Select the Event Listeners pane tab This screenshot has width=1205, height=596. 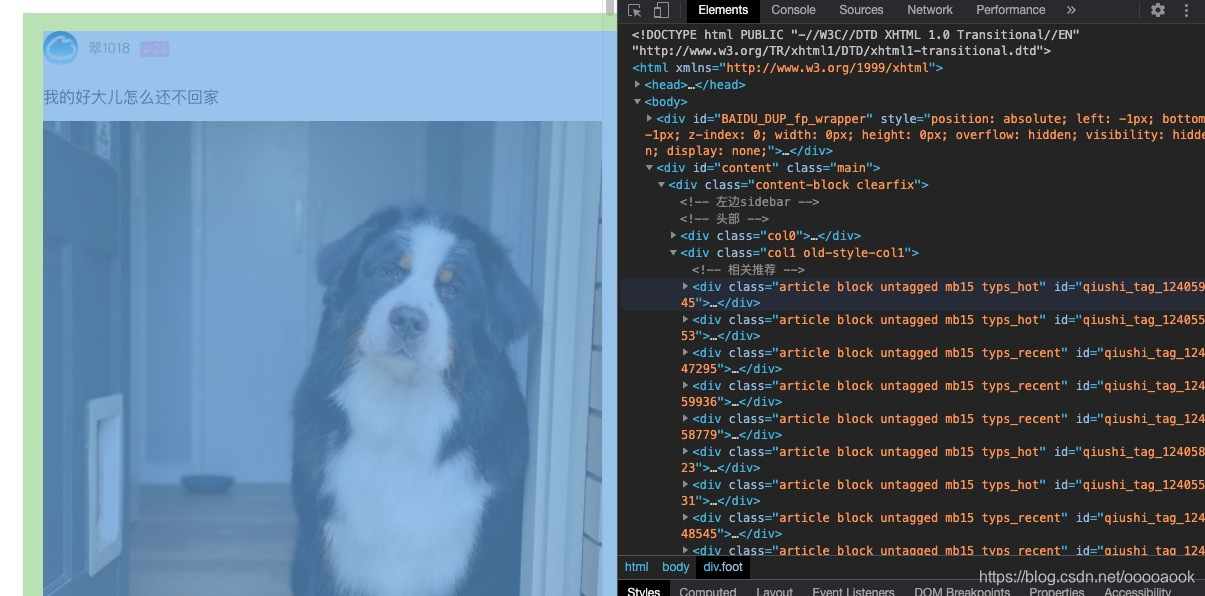click(x=853, y=591)
